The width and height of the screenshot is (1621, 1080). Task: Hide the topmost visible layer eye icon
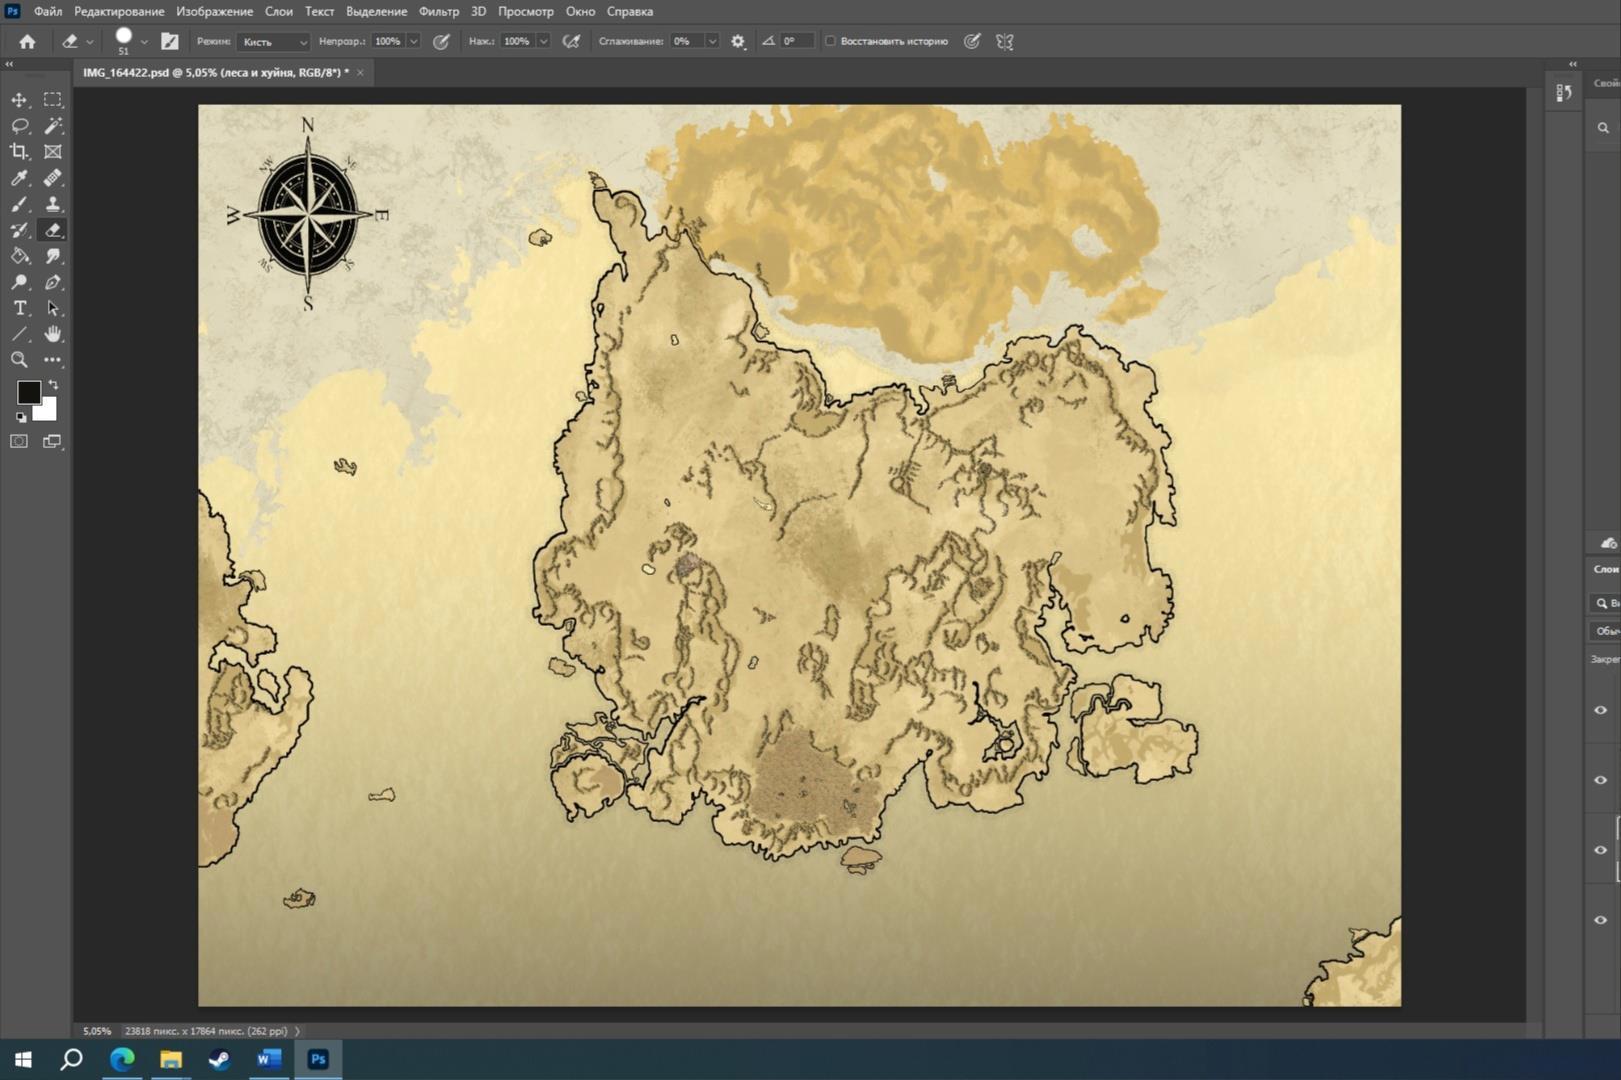pyautogui.click(x=1600, y=710)
